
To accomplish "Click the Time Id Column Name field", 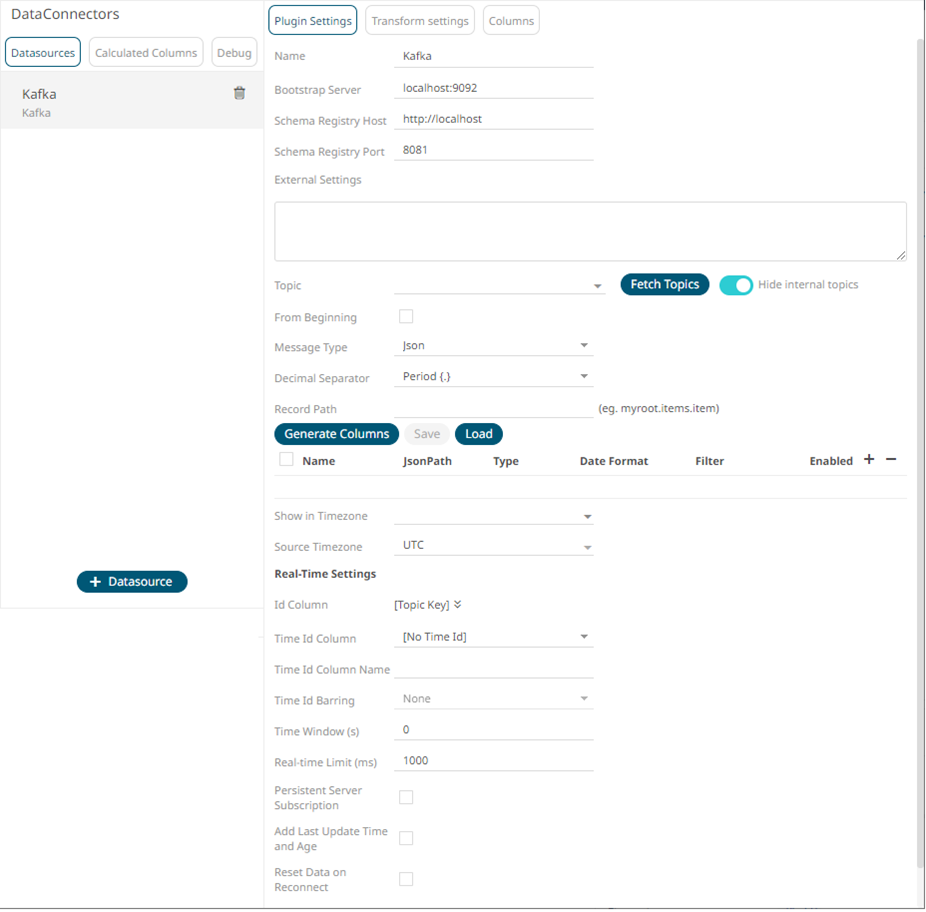I will 494,669.
